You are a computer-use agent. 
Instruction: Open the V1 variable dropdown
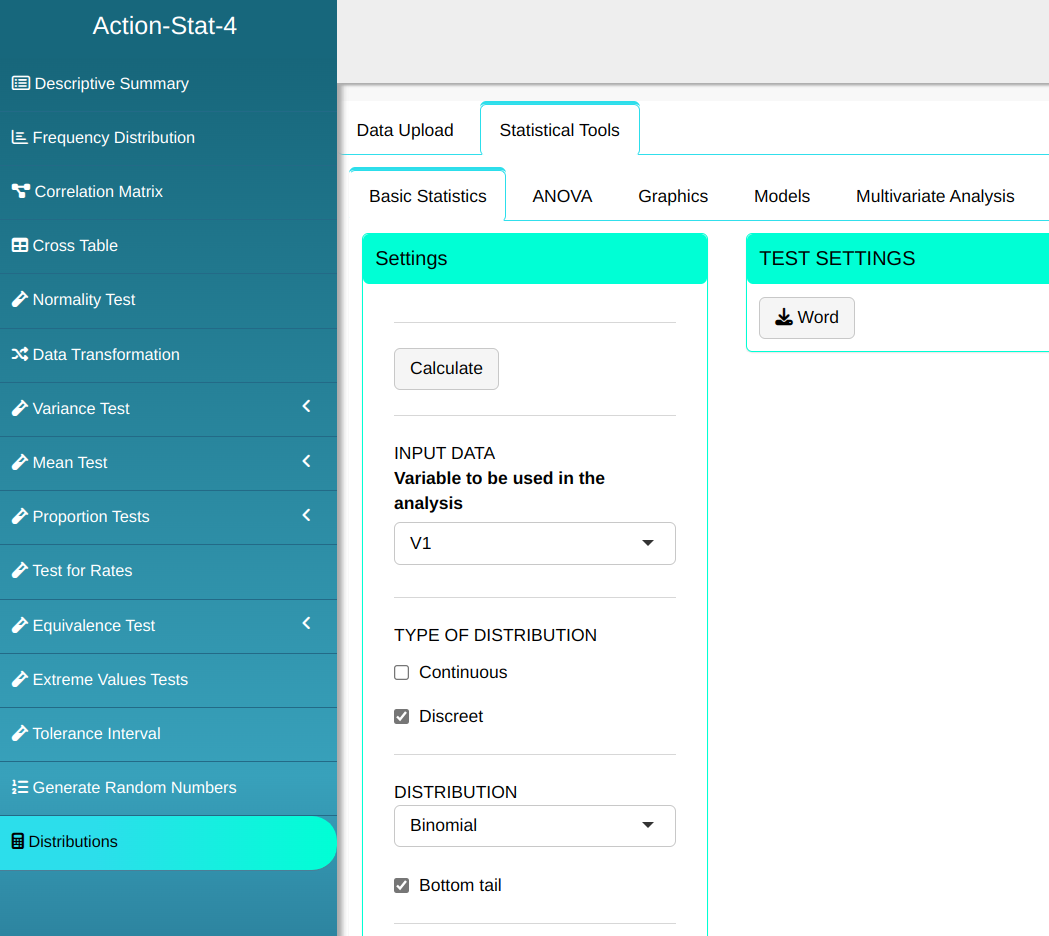[534, 544]
